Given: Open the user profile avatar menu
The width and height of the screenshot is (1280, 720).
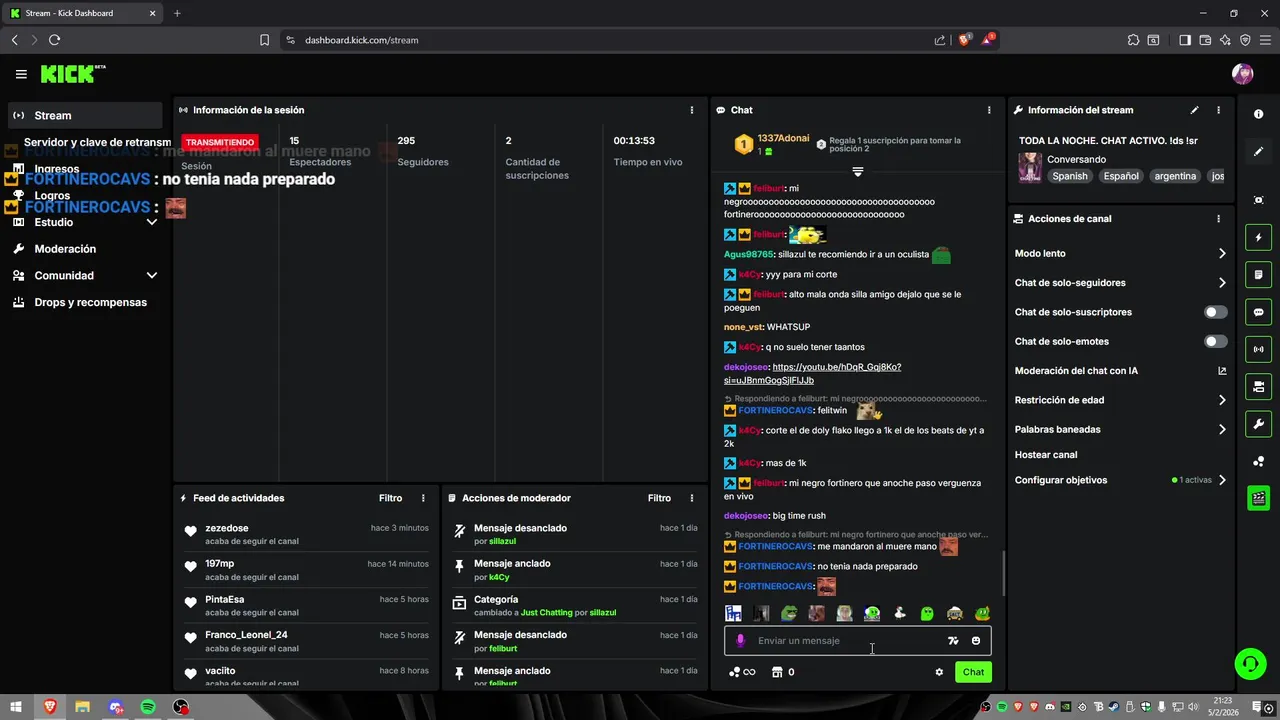Looking at the screenshot, I should click(x=1242, y=74).
